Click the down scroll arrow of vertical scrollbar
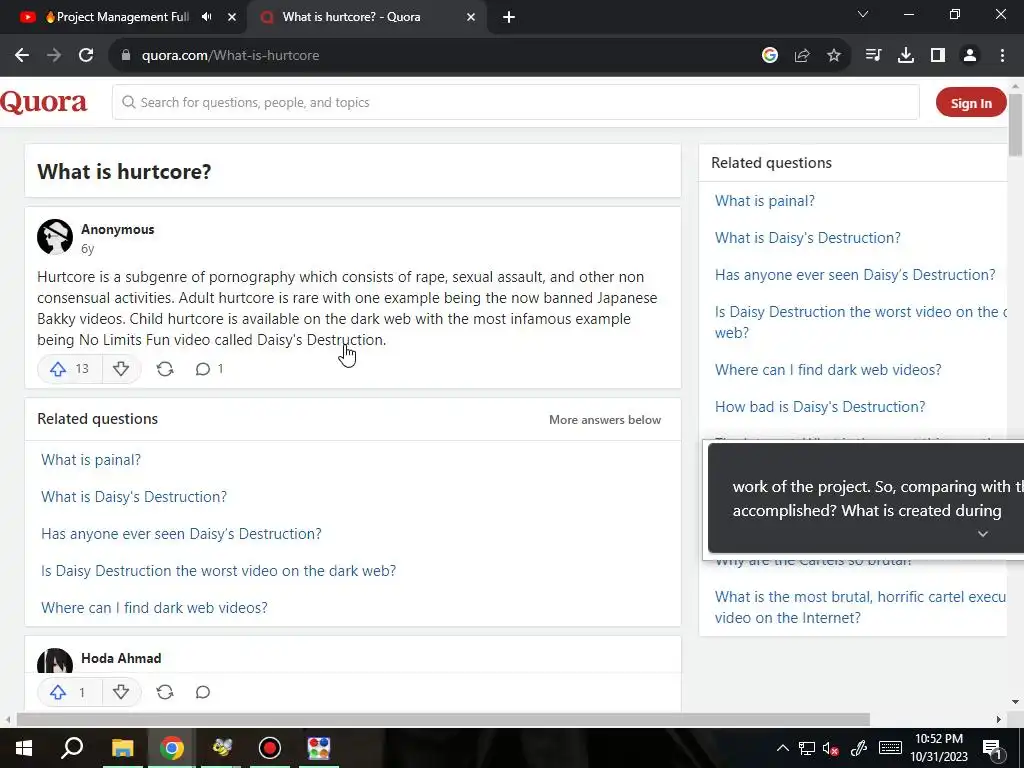The width and height of the screenshot is (1024, 768). tap(1016, 703)
